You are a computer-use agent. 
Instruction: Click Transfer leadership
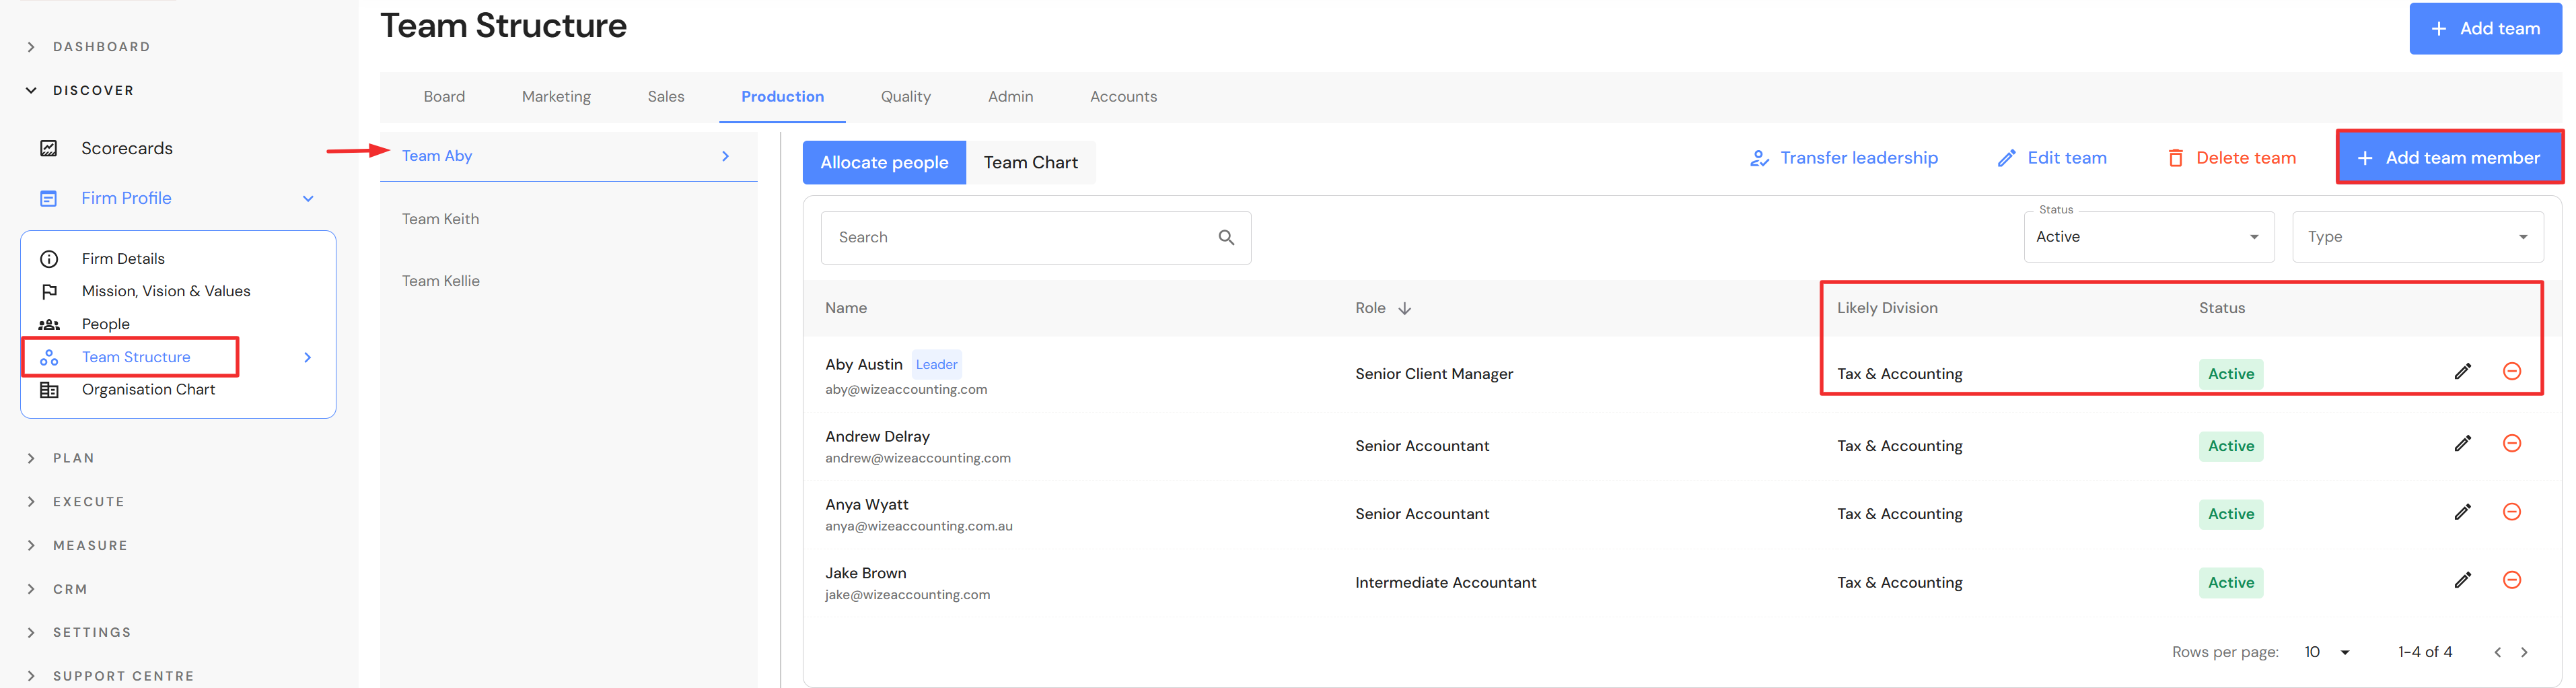1844,158
